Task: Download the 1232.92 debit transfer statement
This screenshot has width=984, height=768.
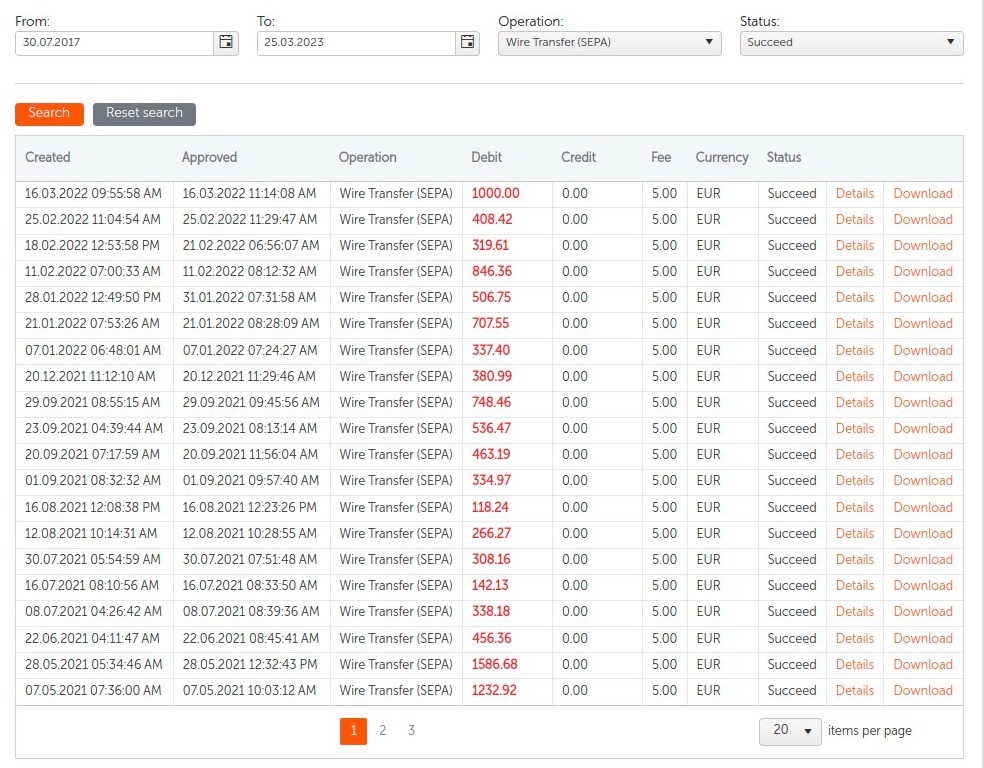Action: click(x=922, y=690)
